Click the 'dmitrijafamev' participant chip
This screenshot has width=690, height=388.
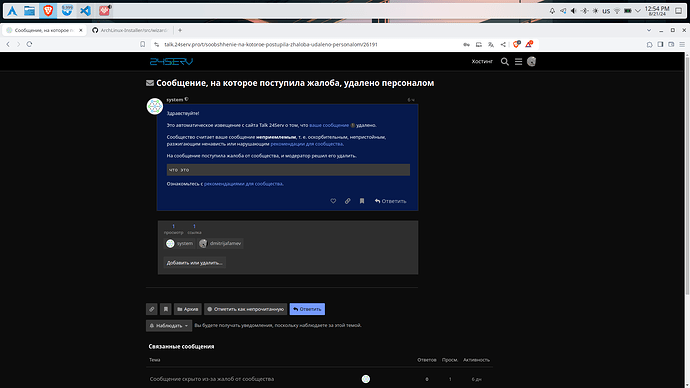pos(220,243)
